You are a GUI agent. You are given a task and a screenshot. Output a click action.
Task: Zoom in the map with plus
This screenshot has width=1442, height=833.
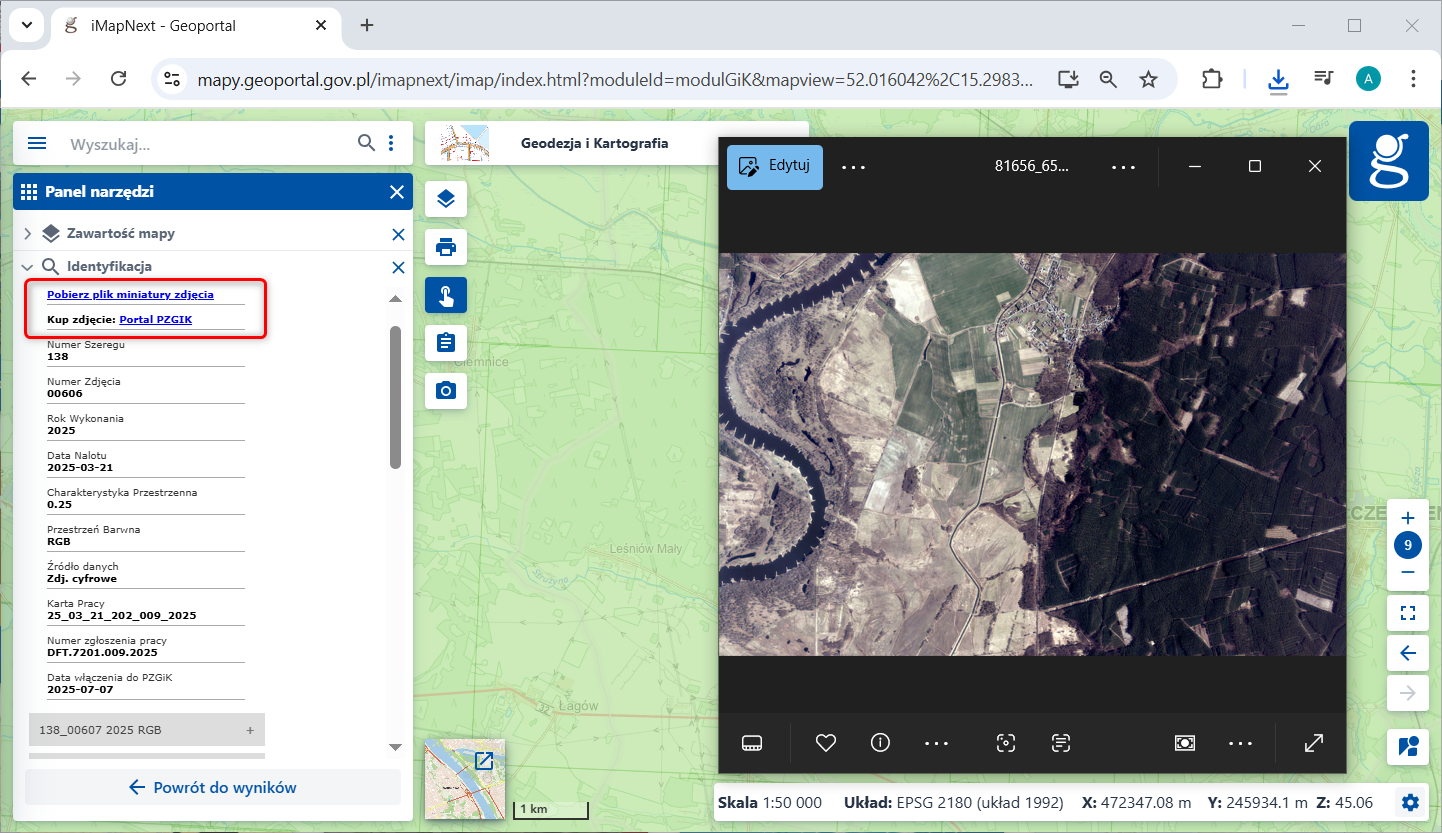click(x=1408, y=518)
